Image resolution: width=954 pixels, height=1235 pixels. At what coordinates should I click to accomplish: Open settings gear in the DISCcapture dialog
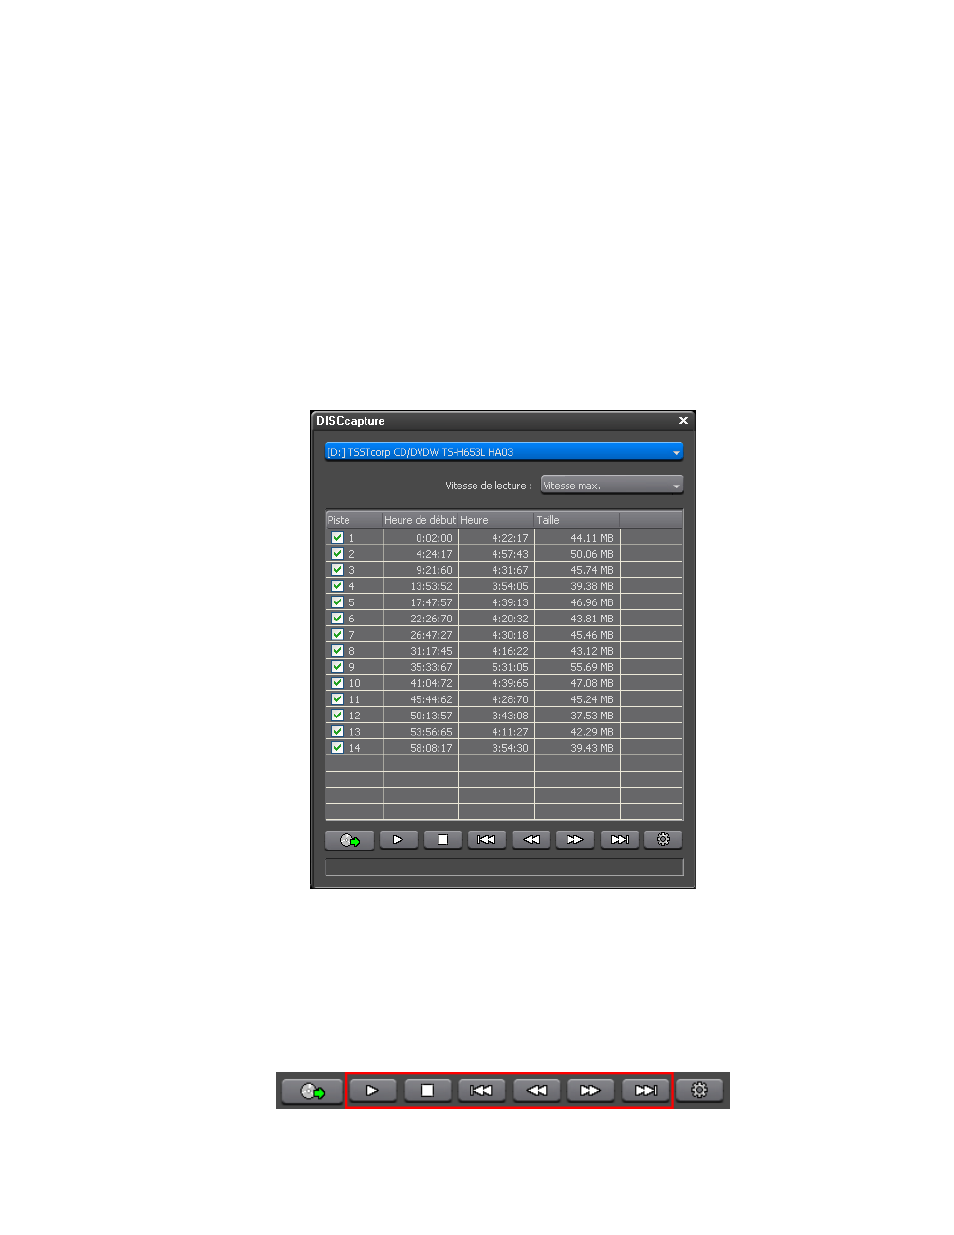coord(663,840)
